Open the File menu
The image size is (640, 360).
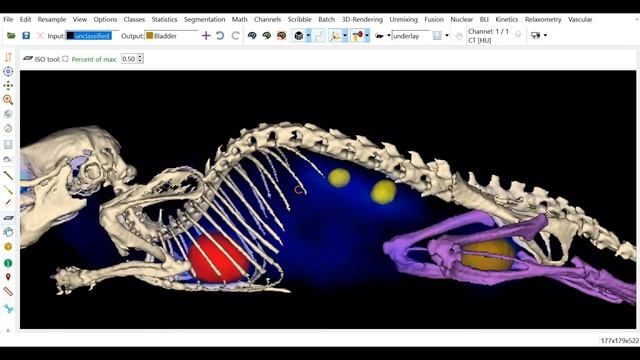(8, 19)
